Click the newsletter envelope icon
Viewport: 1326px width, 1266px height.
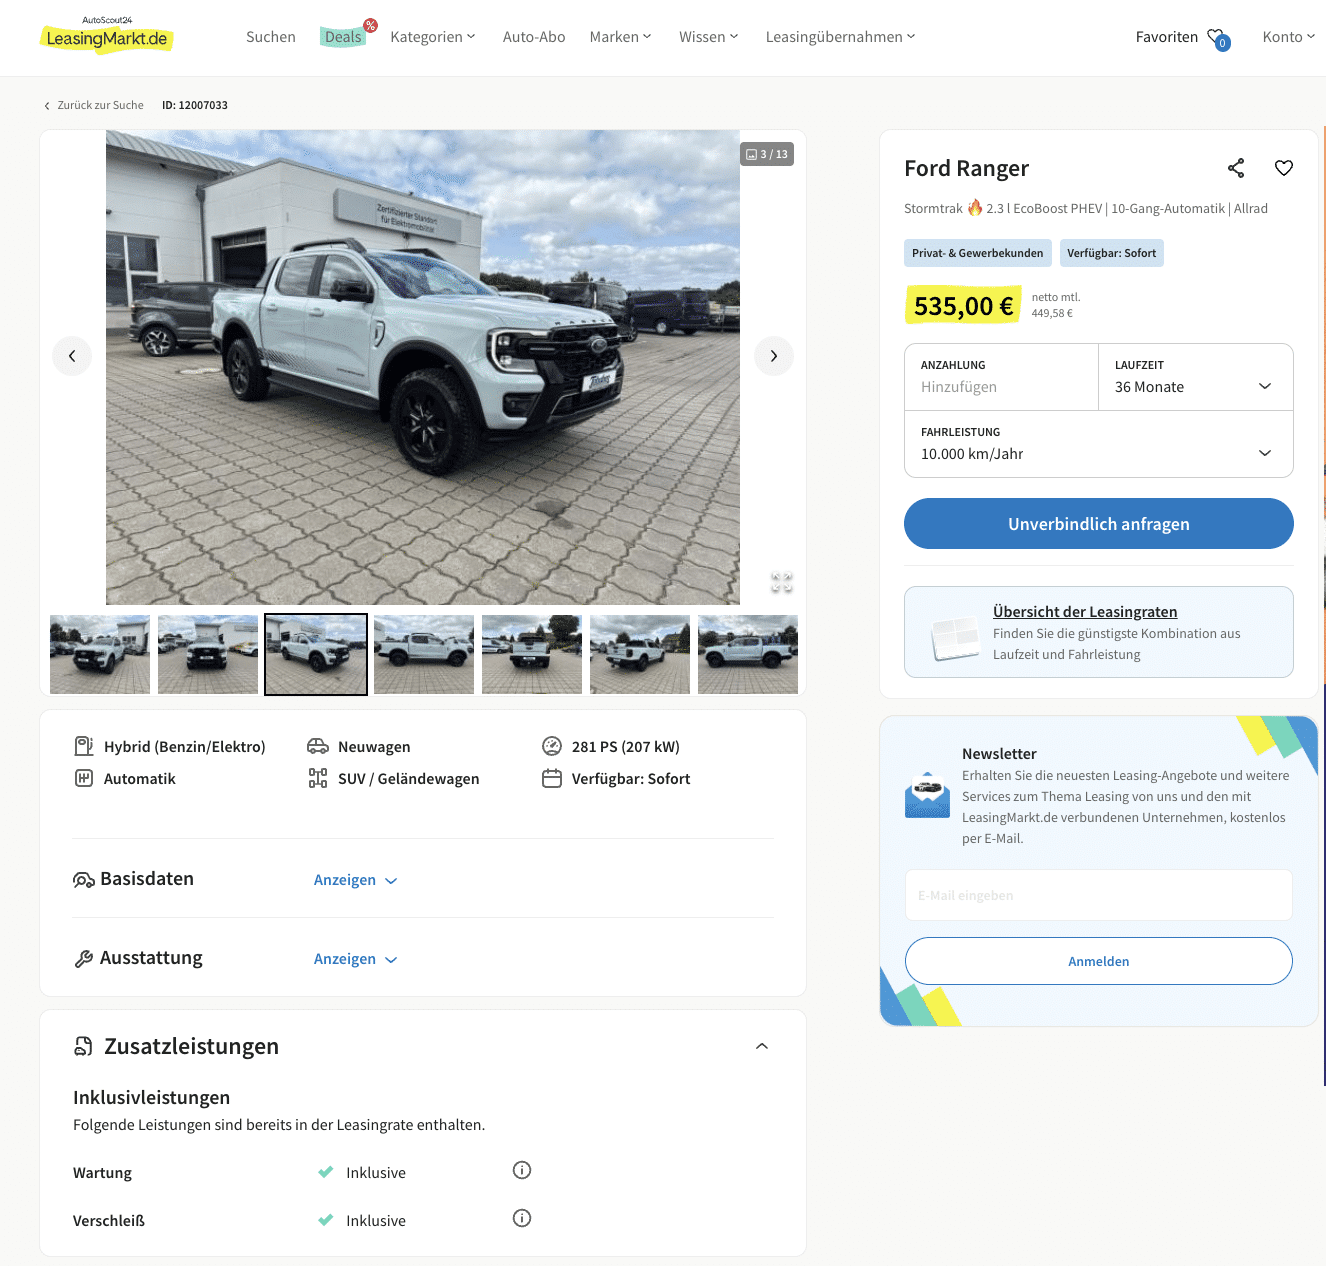click(x=927, y=795)
